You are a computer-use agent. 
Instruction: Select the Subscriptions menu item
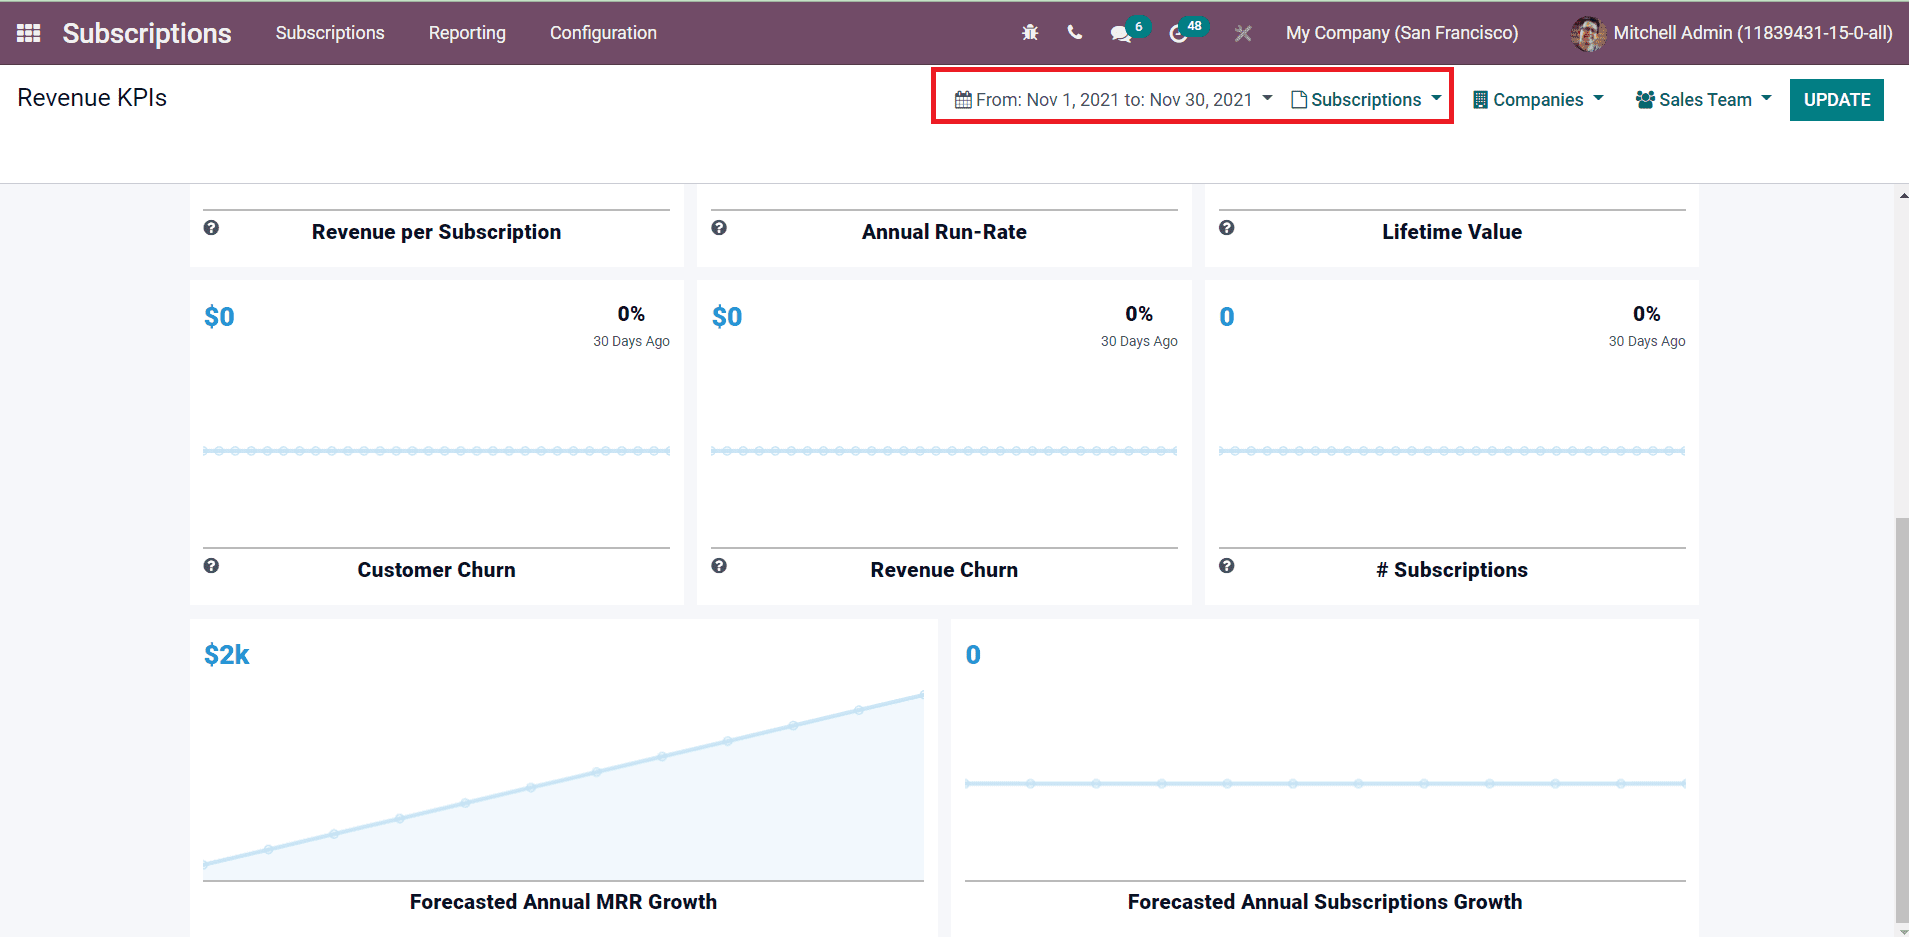330,32
